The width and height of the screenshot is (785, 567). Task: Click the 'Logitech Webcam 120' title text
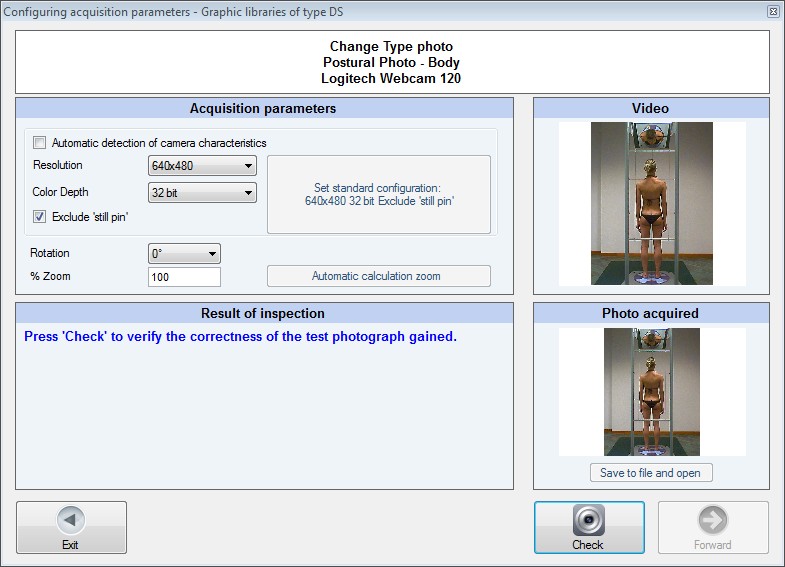[391, 79]
